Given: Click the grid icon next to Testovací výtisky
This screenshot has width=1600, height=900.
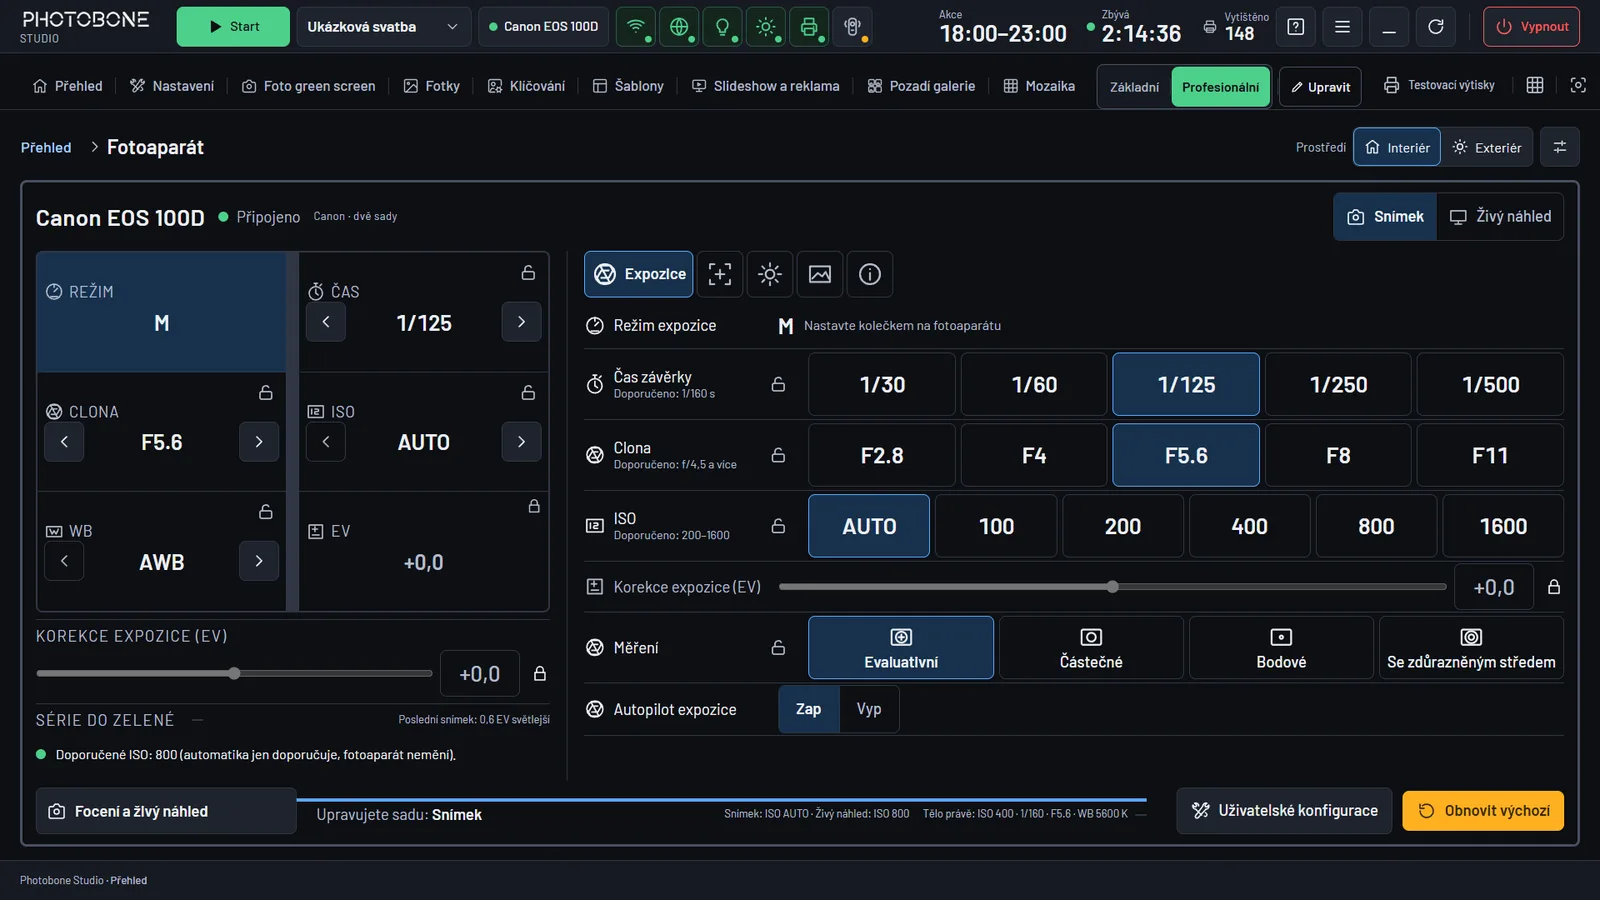Looking at the screenshot, I should point(1535,86).
